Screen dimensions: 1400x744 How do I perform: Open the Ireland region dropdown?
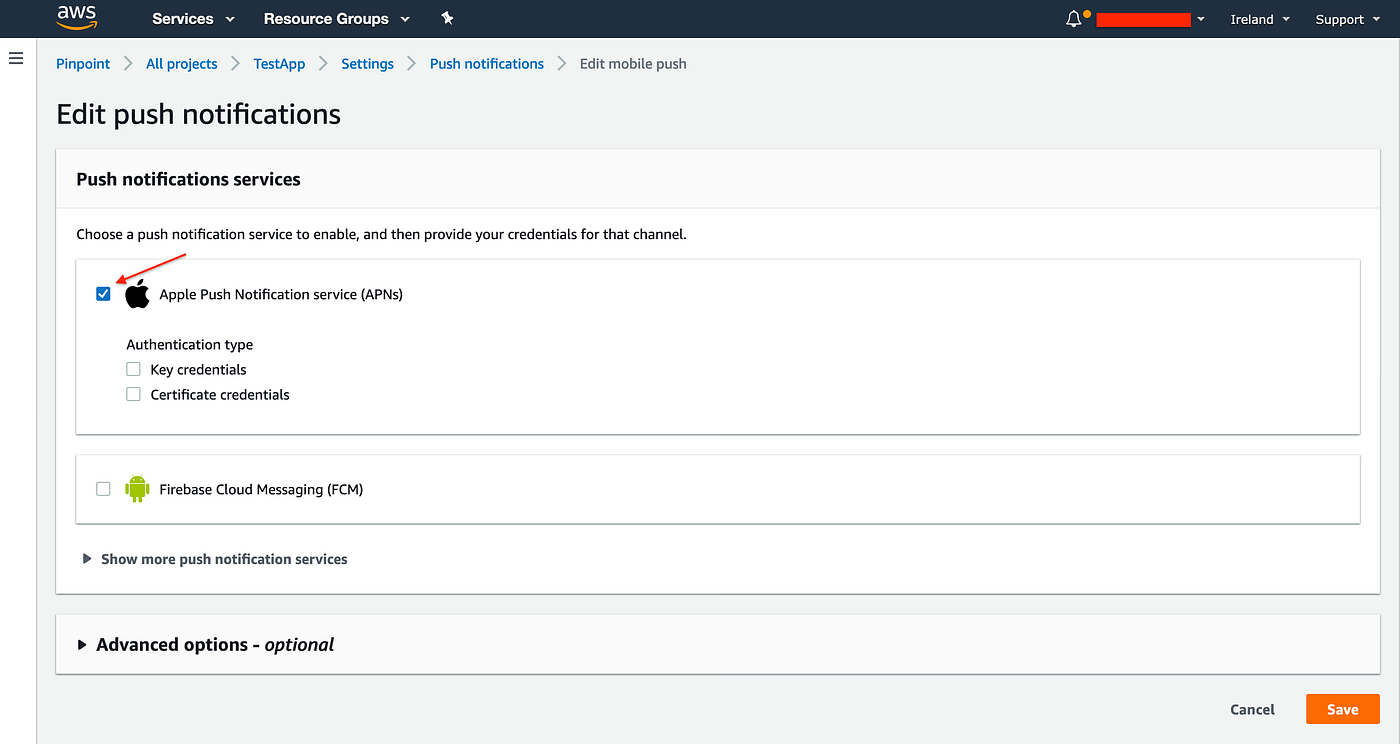coord(1259,18)
